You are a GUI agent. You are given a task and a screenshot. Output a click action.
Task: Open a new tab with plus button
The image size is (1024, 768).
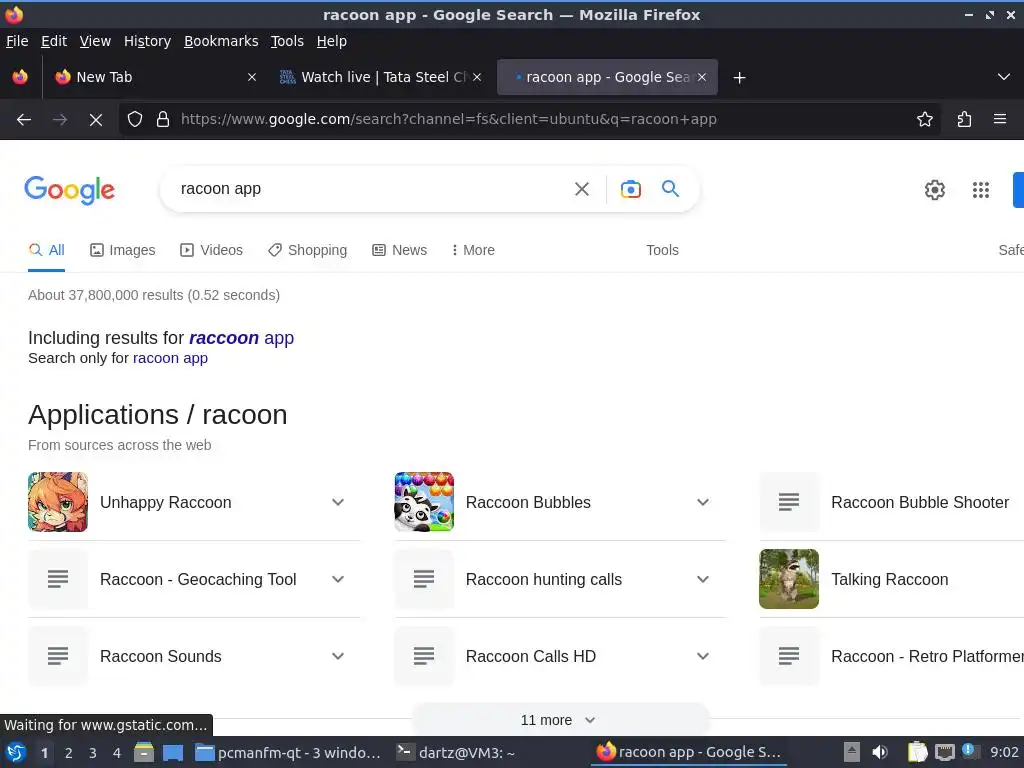click(739, 78)
